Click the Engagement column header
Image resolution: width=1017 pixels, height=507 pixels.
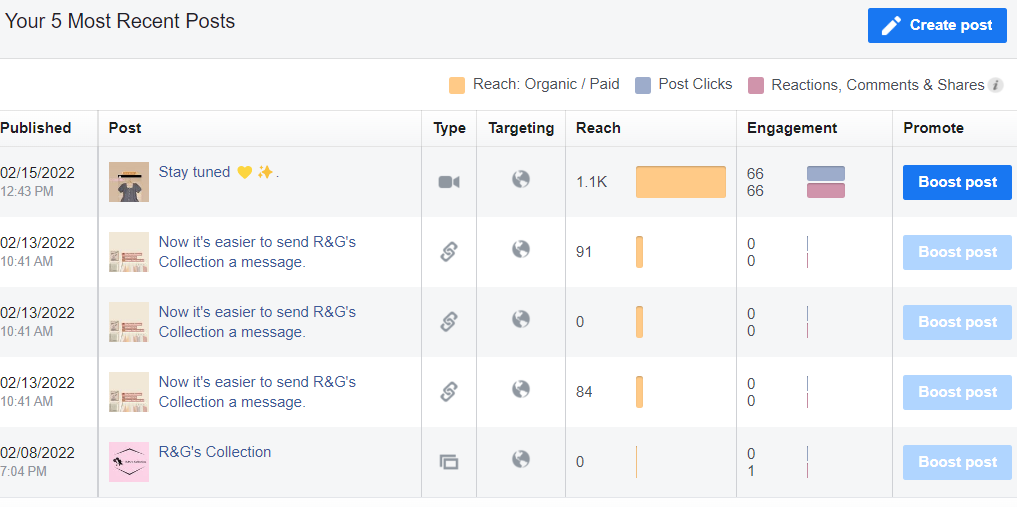click(792, 128)
